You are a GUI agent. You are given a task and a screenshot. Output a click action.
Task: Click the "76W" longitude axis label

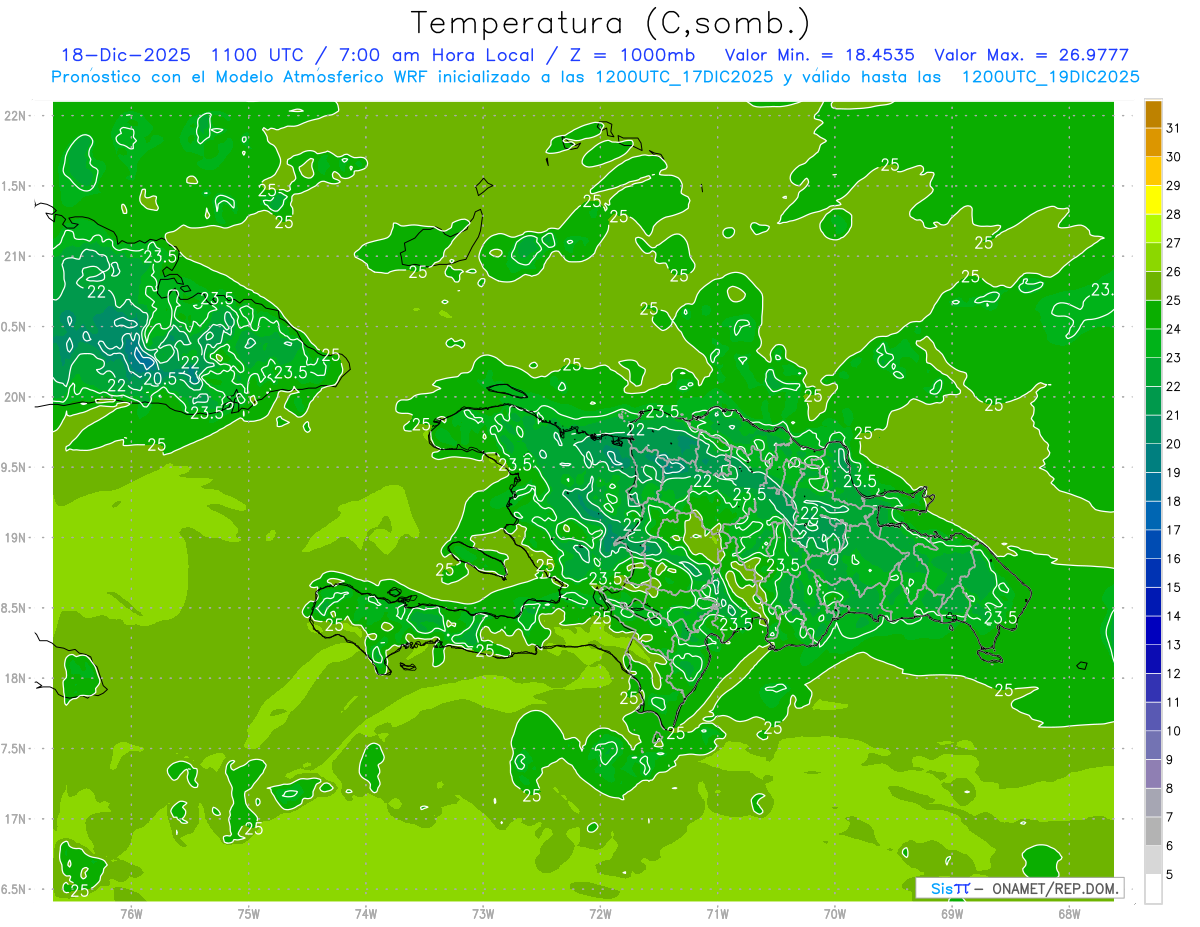pyautogui.click(x=132, y=912)
